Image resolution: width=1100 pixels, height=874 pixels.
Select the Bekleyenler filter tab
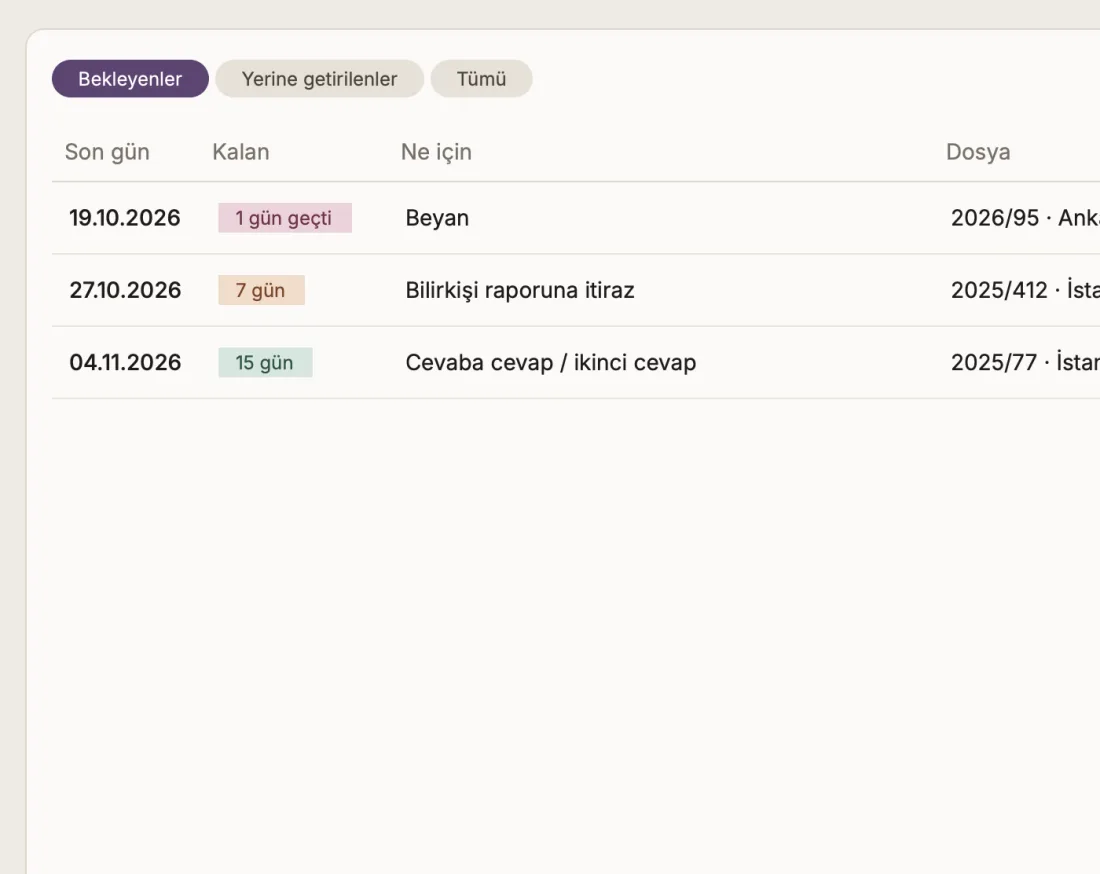coord(130,79)
